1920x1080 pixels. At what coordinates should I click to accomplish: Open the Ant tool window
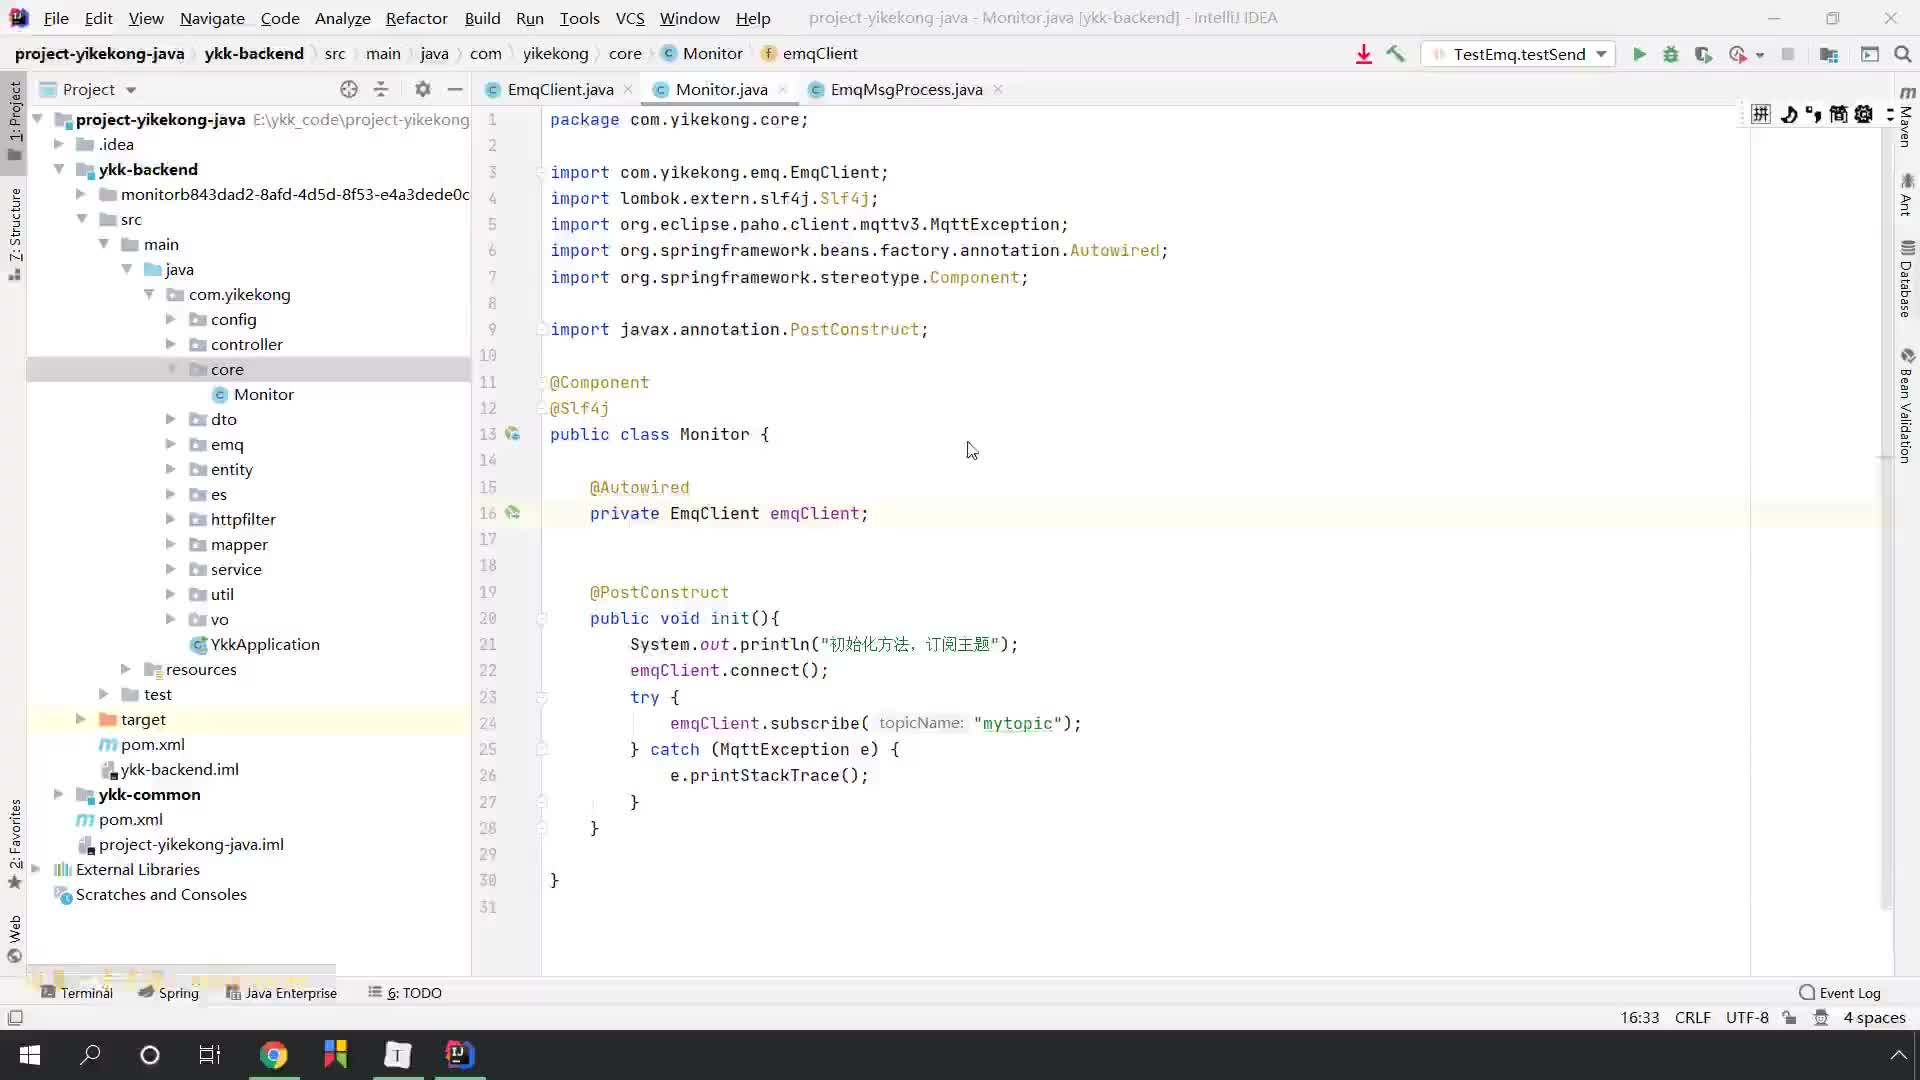coord(1907,195)
